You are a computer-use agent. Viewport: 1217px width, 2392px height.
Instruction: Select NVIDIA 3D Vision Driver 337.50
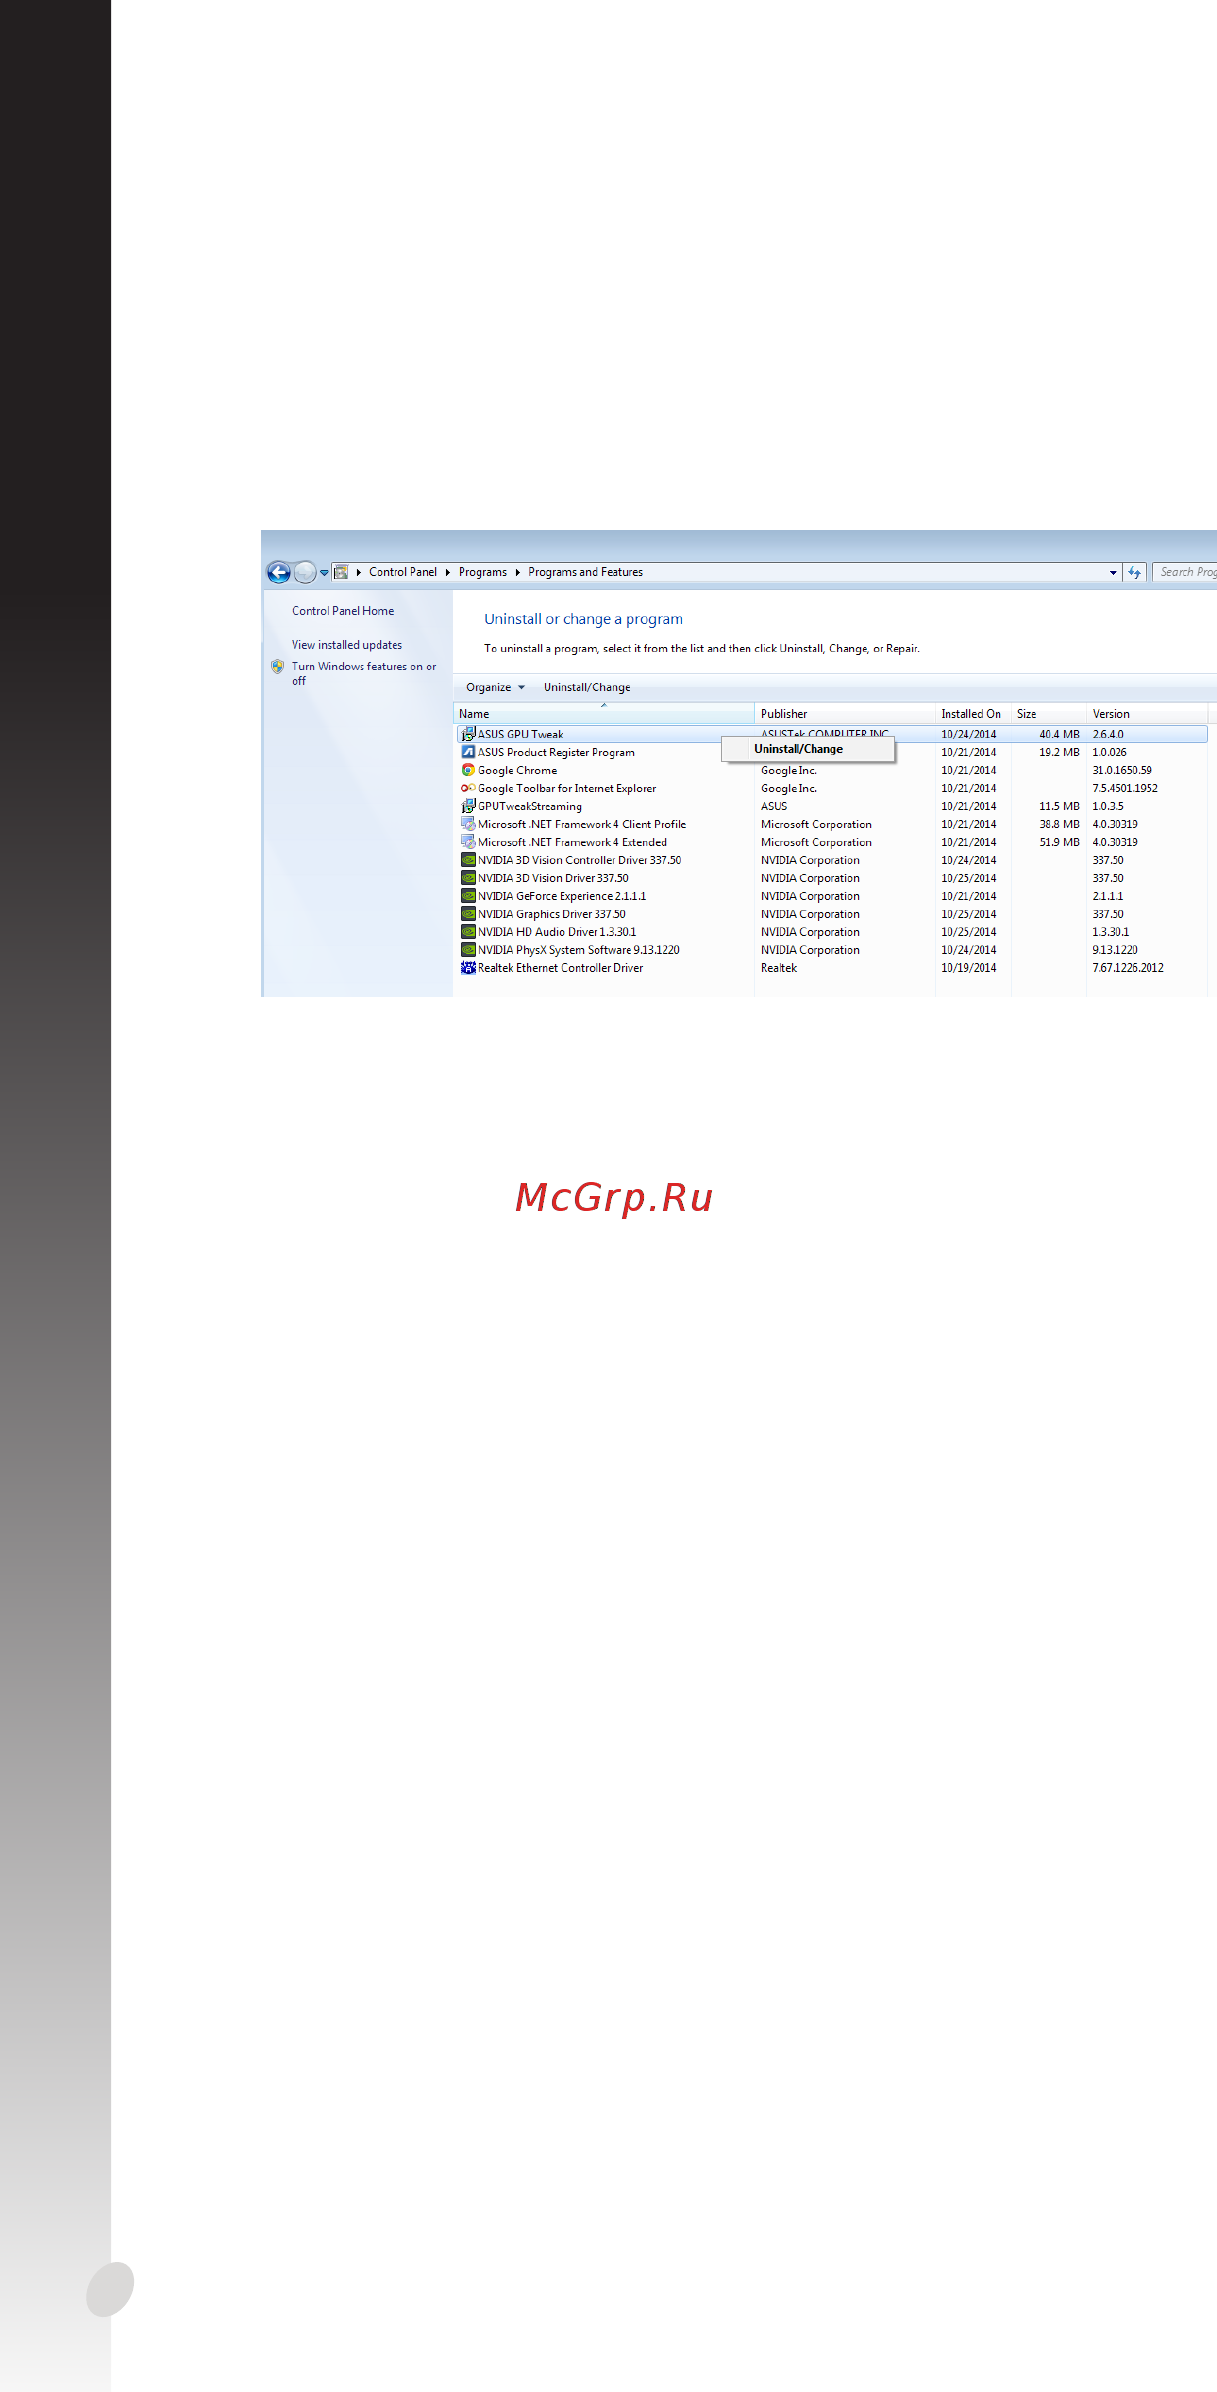[x=832, y=878]
